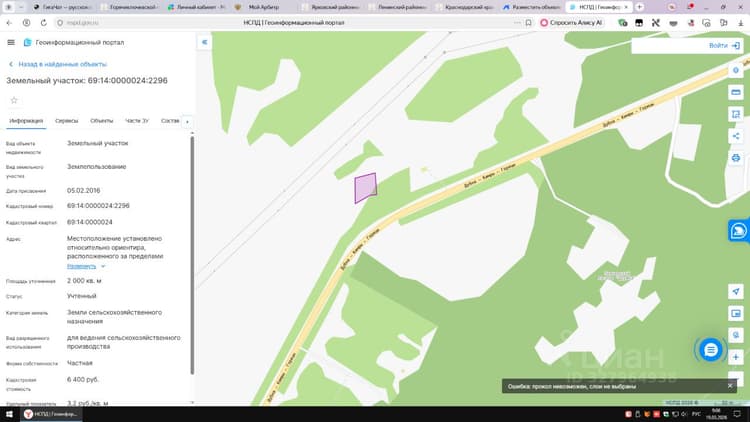This screenshot has height=422, width=750.
Task: Switch to the Объекты tab
Action: point(101,121)
